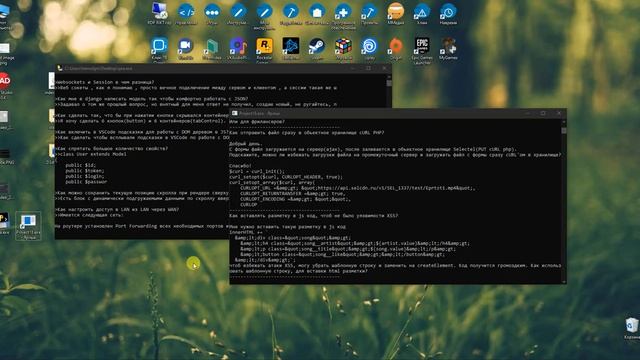Click the scrollbar thumb in the front console
The height and width of the screenshot is (360, 640).
[x=564, y=131]
